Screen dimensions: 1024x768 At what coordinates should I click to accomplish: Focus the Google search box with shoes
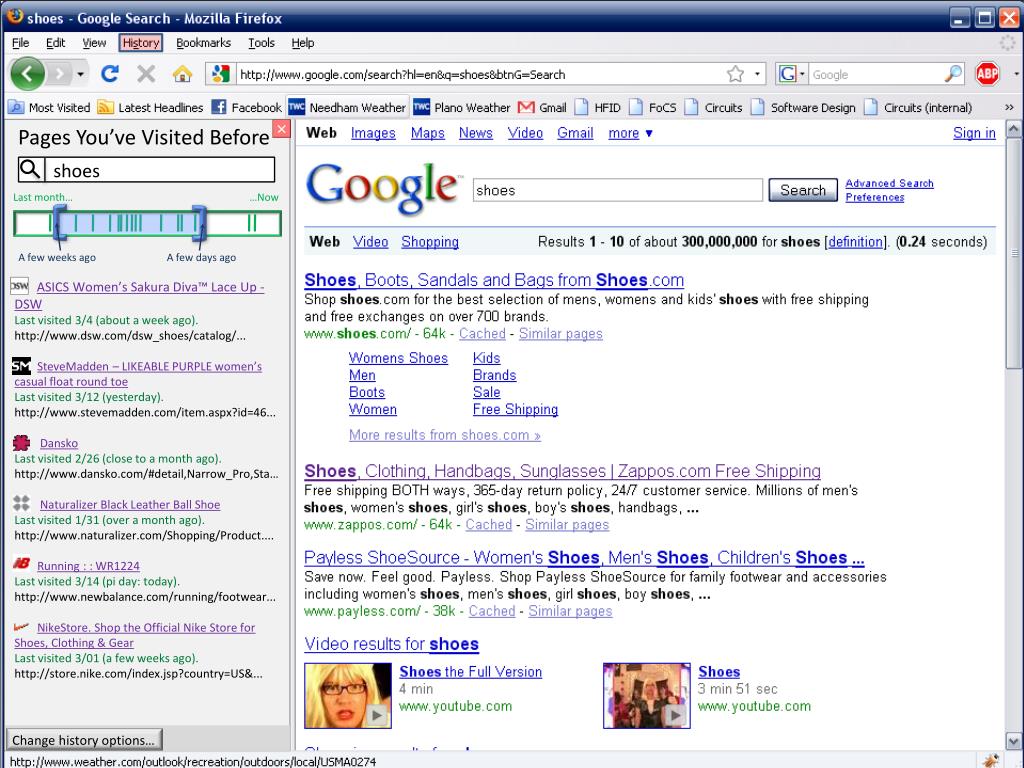tap(617, 190)
